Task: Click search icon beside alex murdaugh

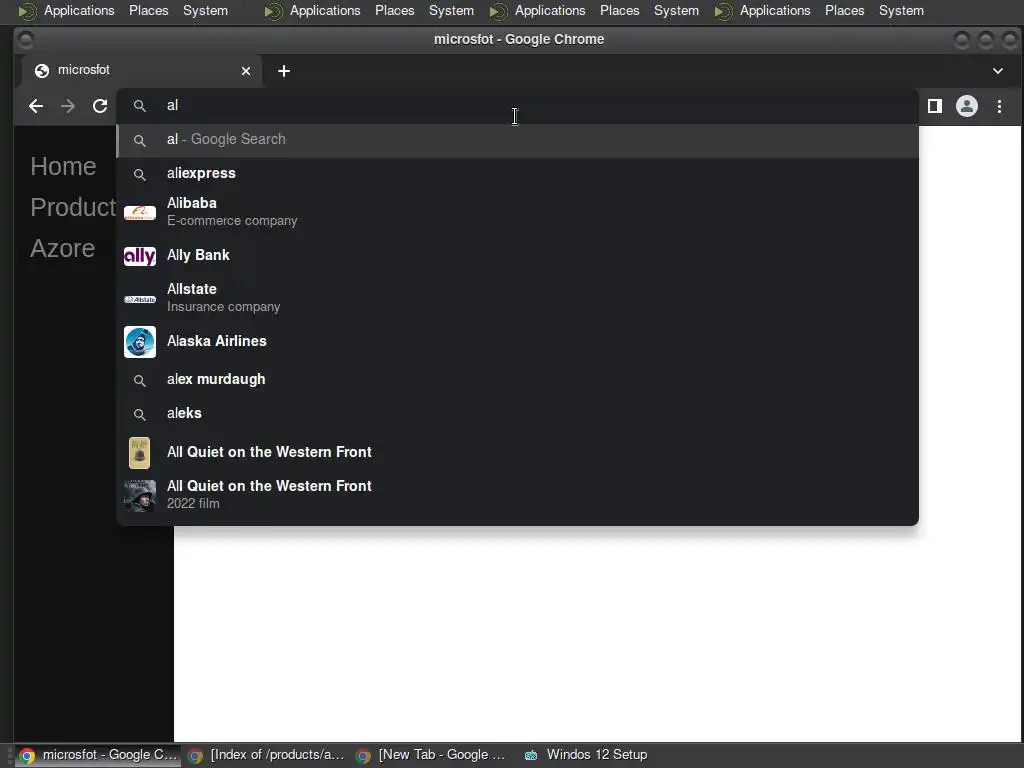Action: tap(139, 380)
